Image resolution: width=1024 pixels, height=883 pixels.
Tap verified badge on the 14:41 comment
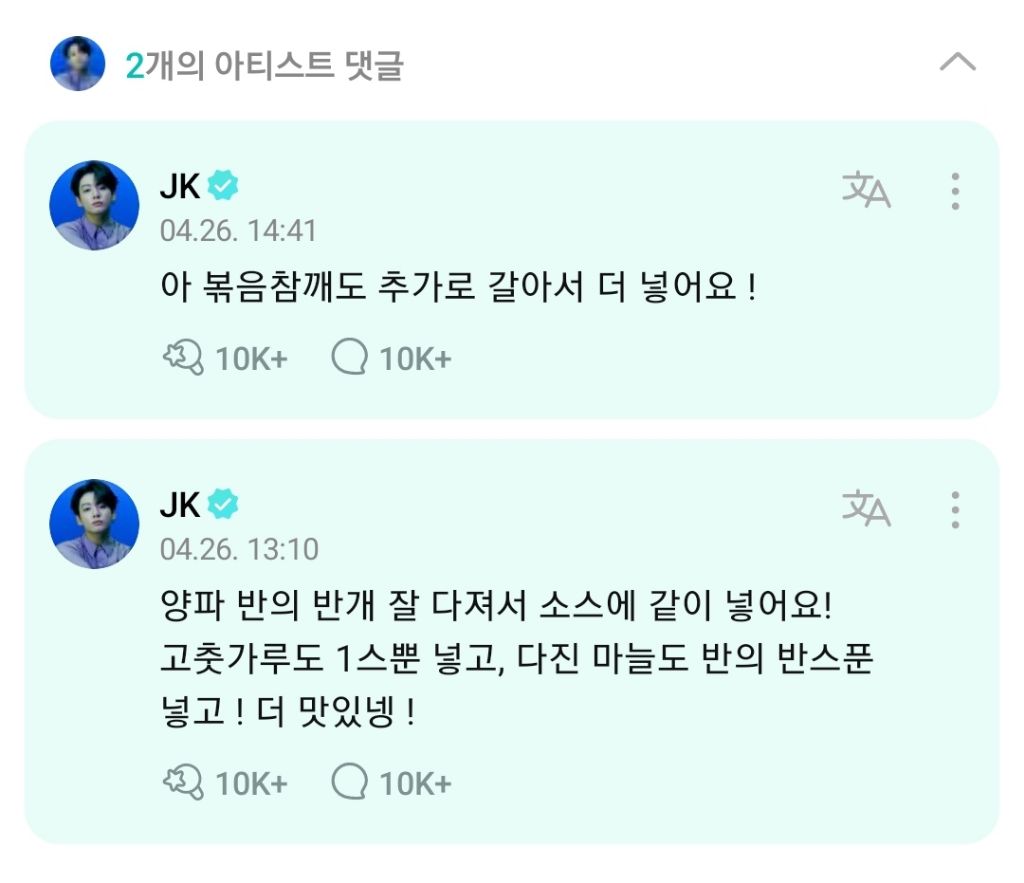coord(223,186)
